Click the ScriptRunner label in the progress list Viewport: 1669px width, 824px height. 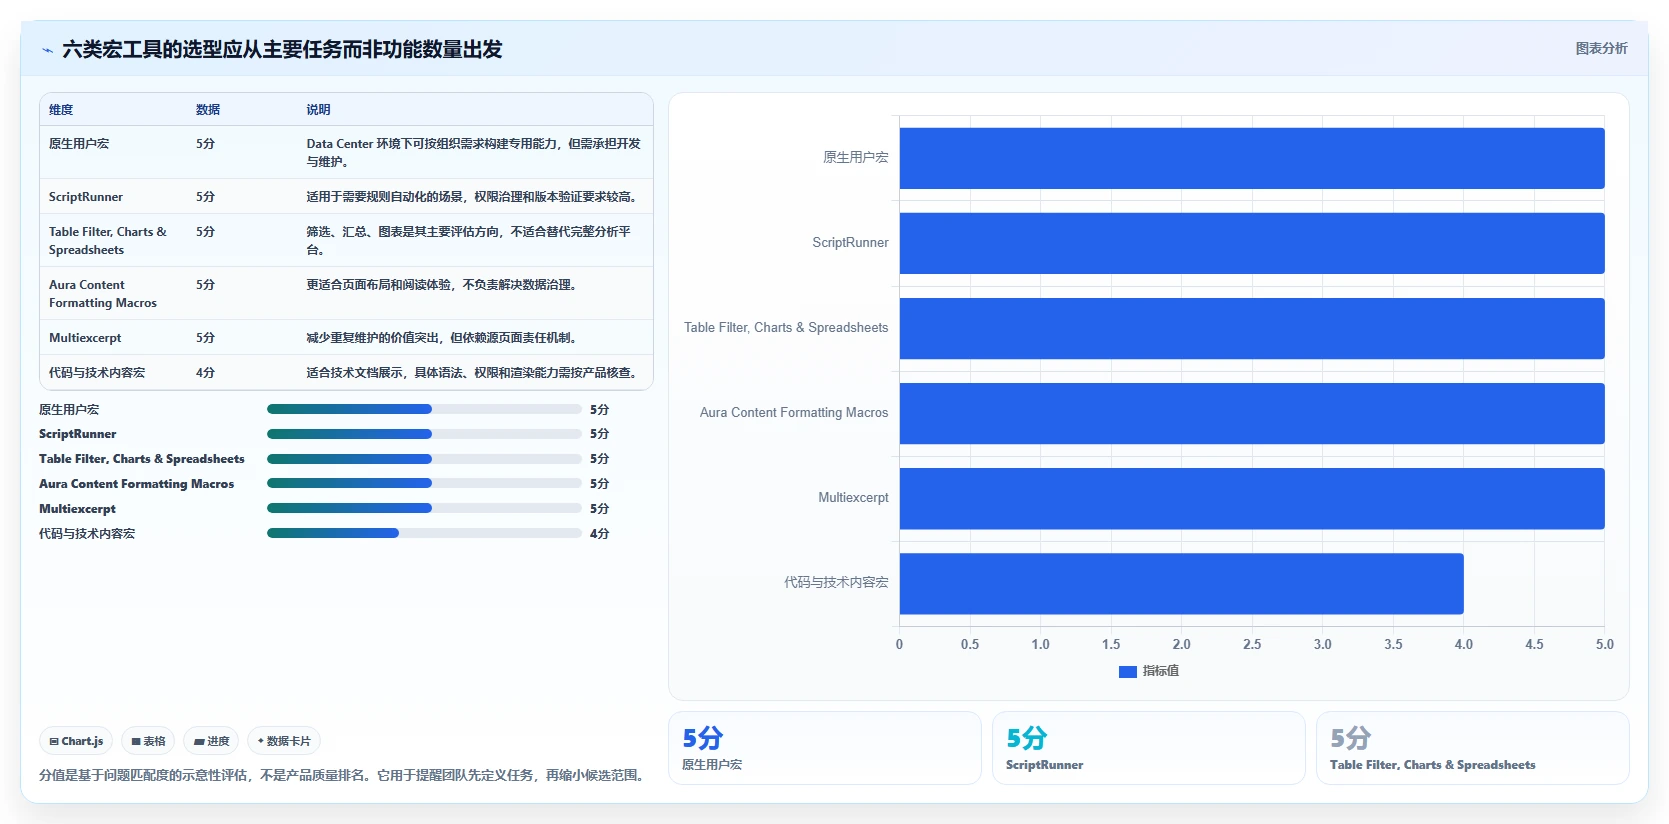click(78, 434)
